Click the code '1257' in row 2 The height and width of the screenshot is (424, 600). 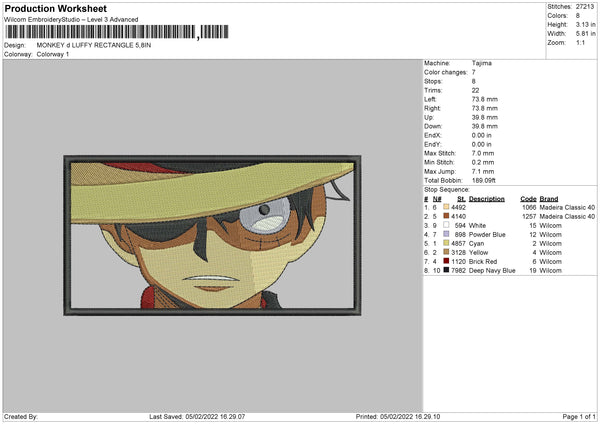pos(529,217)
